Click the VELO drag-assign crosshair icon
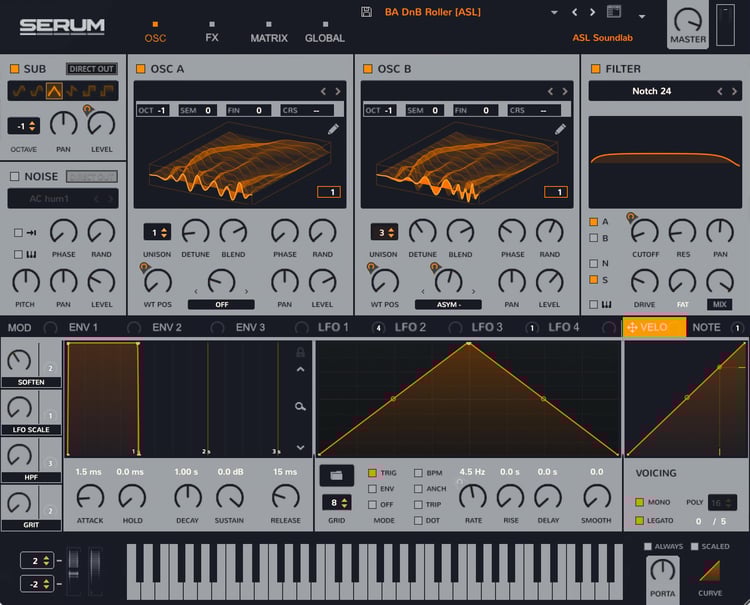This screenshot has width=750, height=605. (632, 327)
